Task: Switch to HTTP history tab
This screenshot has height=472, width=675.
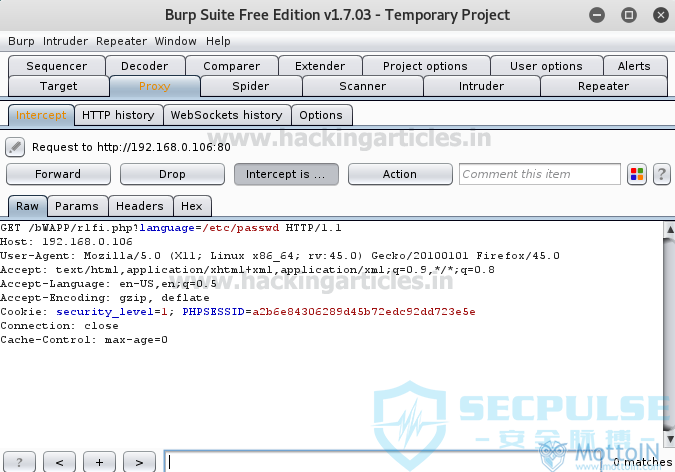Action: (x=118, y=115)
